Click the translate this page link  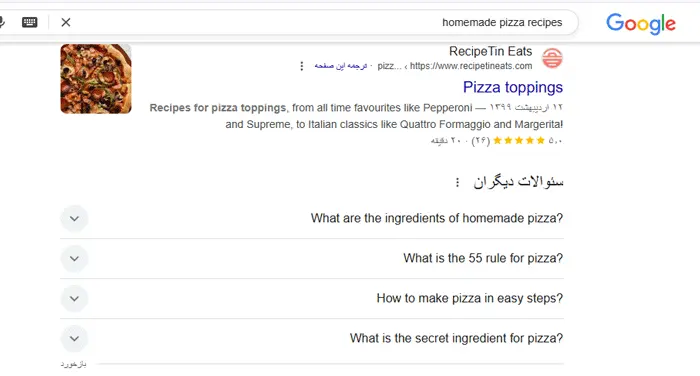[341, 66]
